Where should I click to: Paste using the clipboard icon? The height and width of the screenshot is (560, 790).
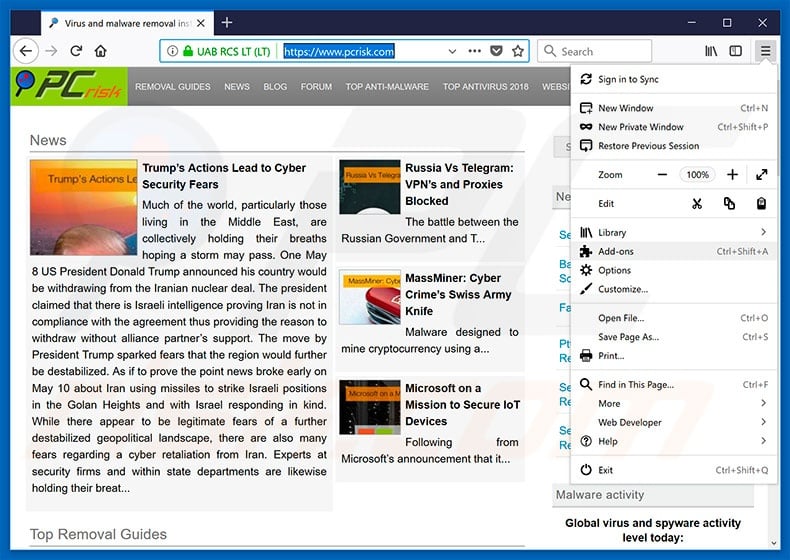coord(761,204)
